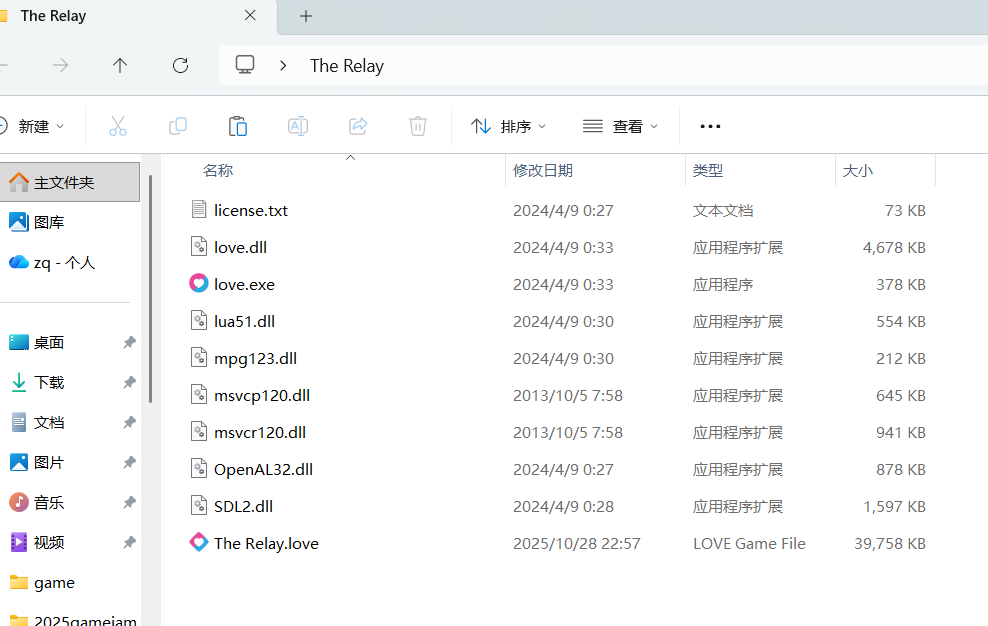988x626 pixels.
Task: Click the Delete trash icon
Action: click(x=418, y=126)
